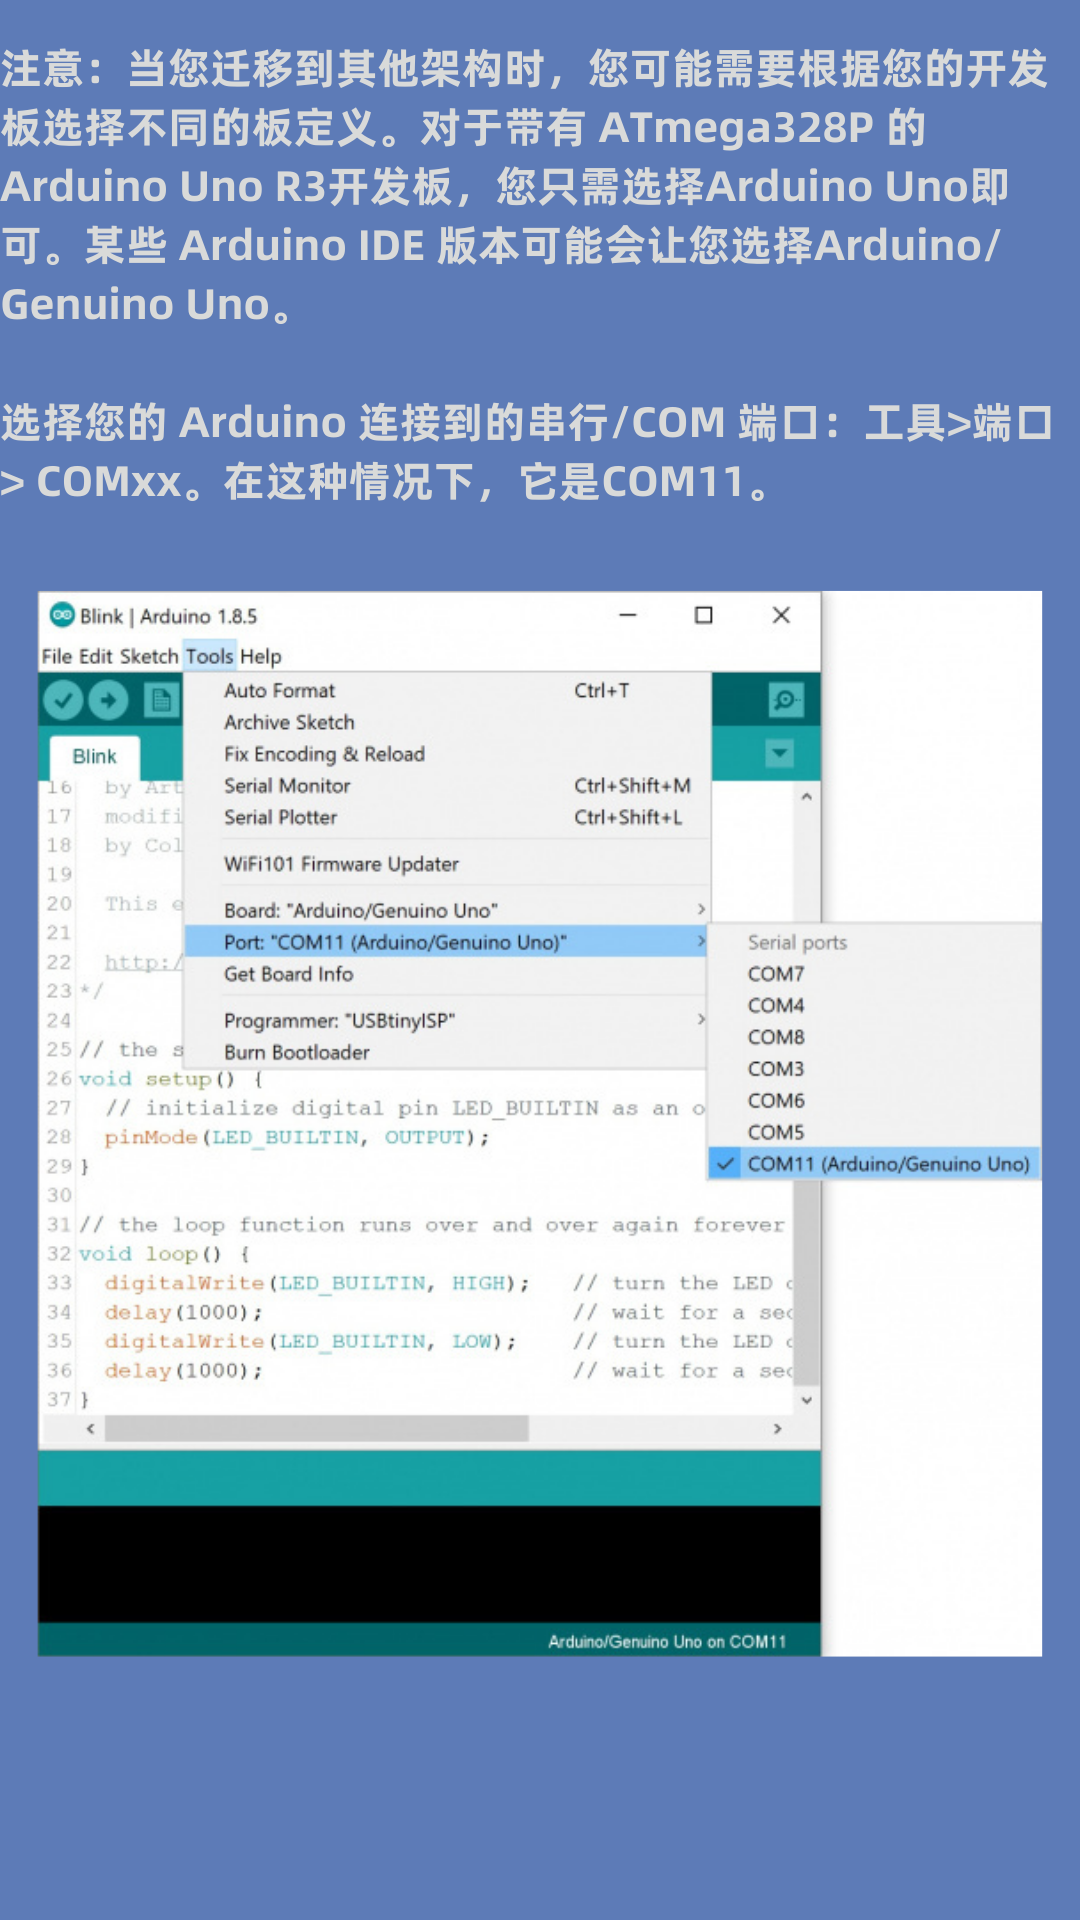Select serial port COM3
1080x1920 pixels.
[x=875, y=1069]
